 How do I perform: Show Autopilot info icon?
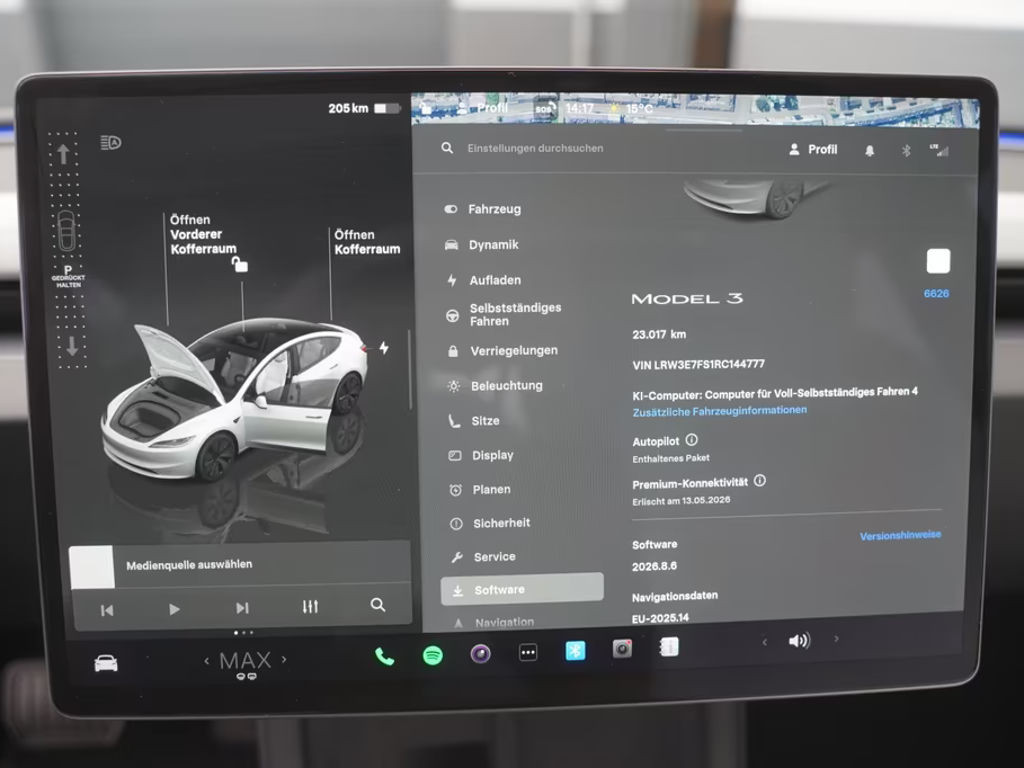[692, 440]
